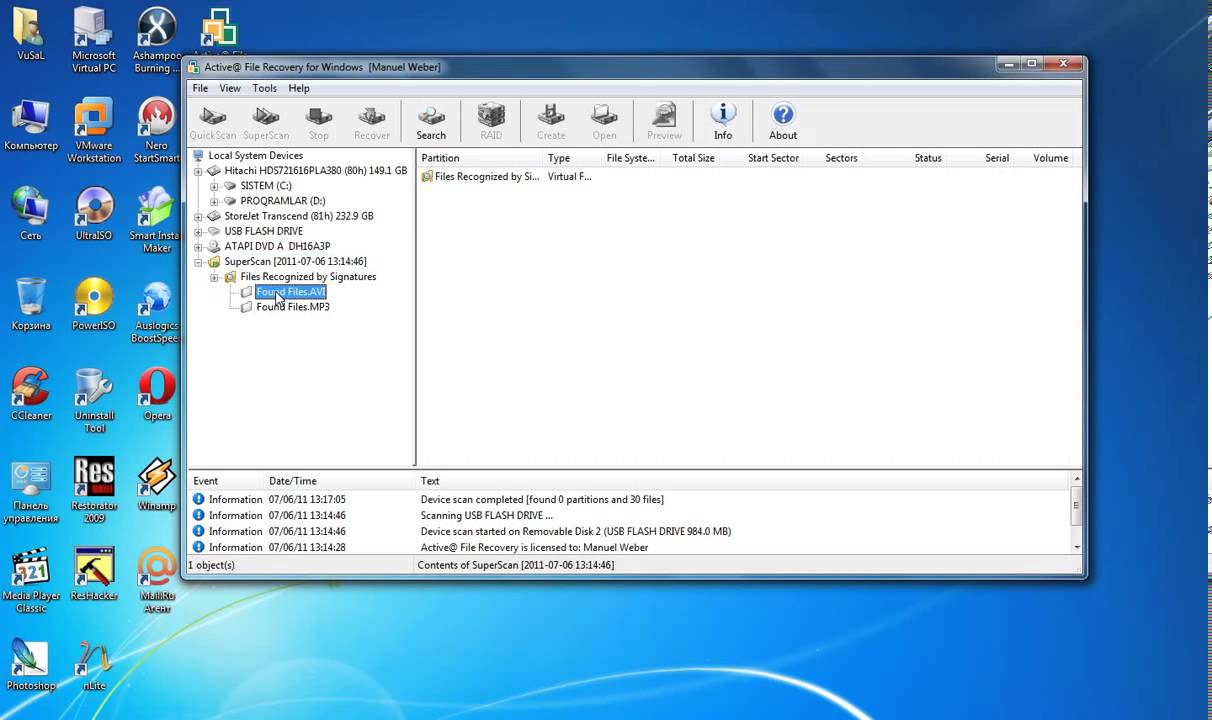
Task: Expand the ATAPI DVD A DH16A3P node
Action: 198,246
